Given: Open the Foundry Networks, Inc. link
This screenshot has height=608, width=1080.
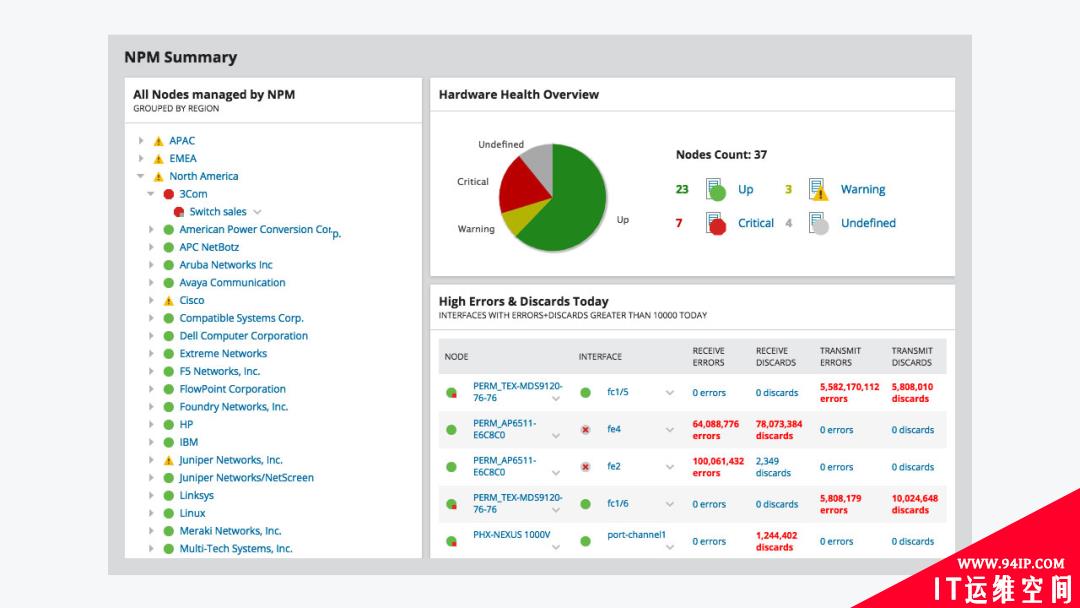Looking at the screenshot, I should (233, 407).
